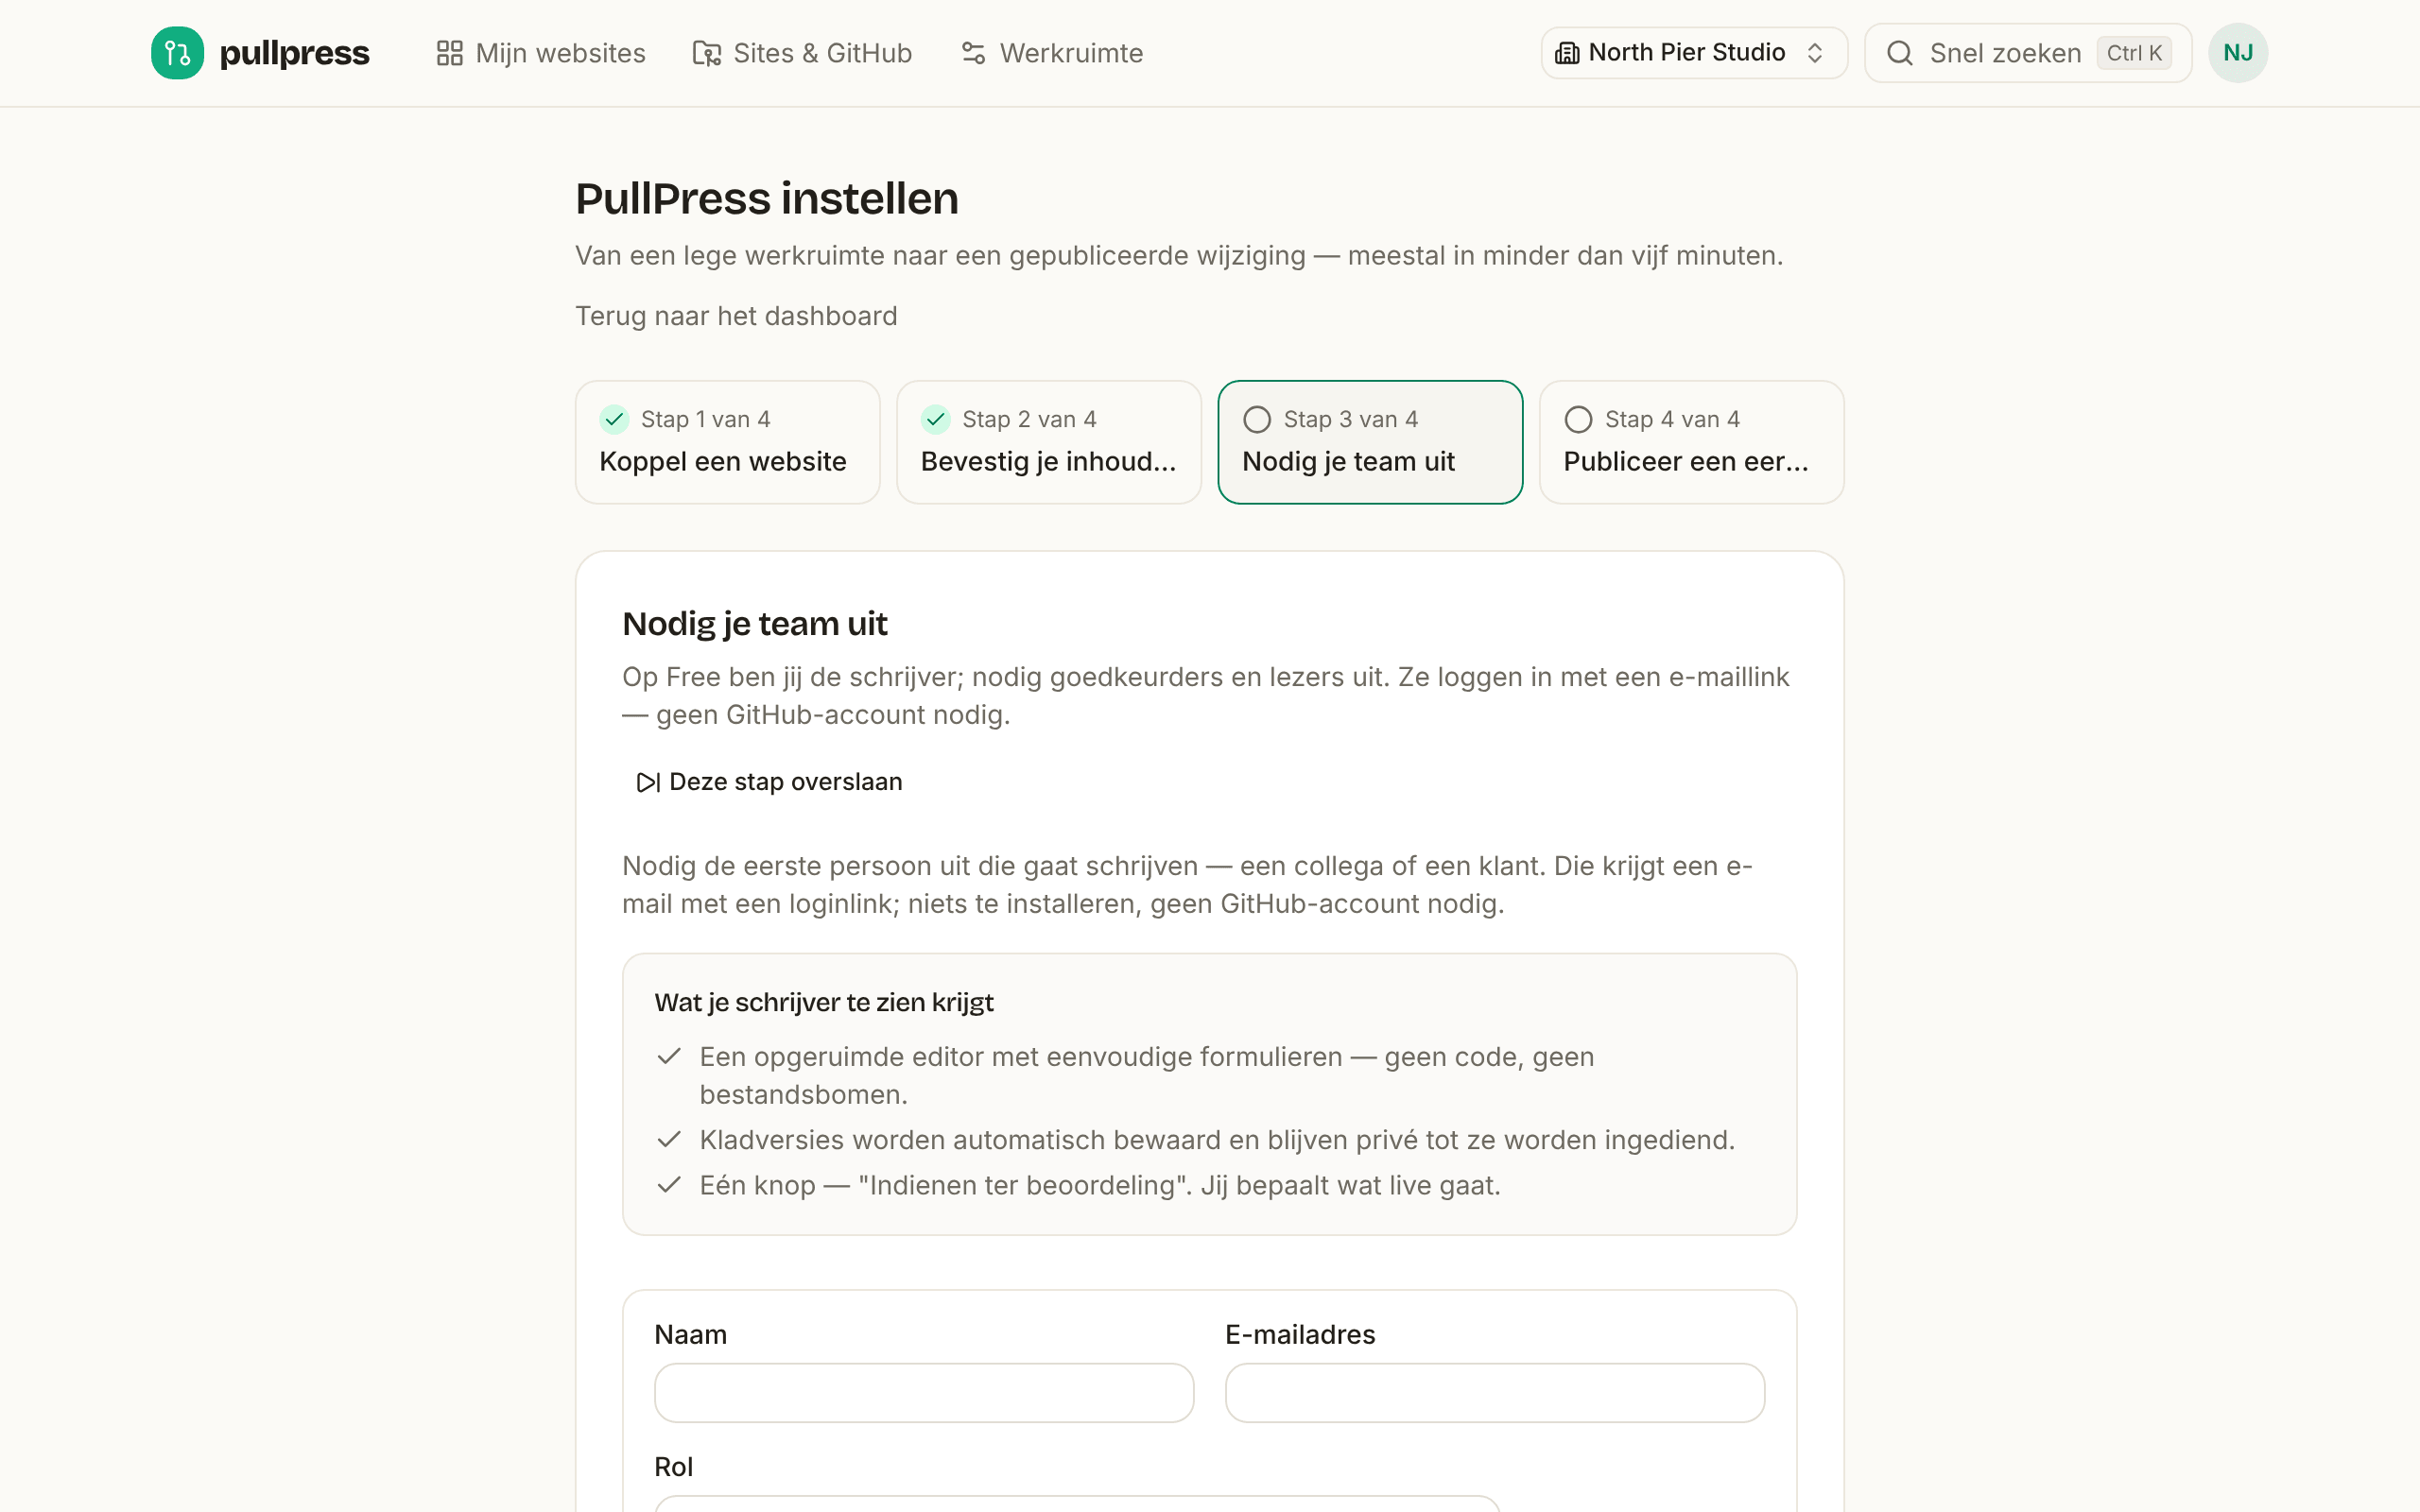Click the Kladversies worden automatisch bewaard line

point(1217,1140)
